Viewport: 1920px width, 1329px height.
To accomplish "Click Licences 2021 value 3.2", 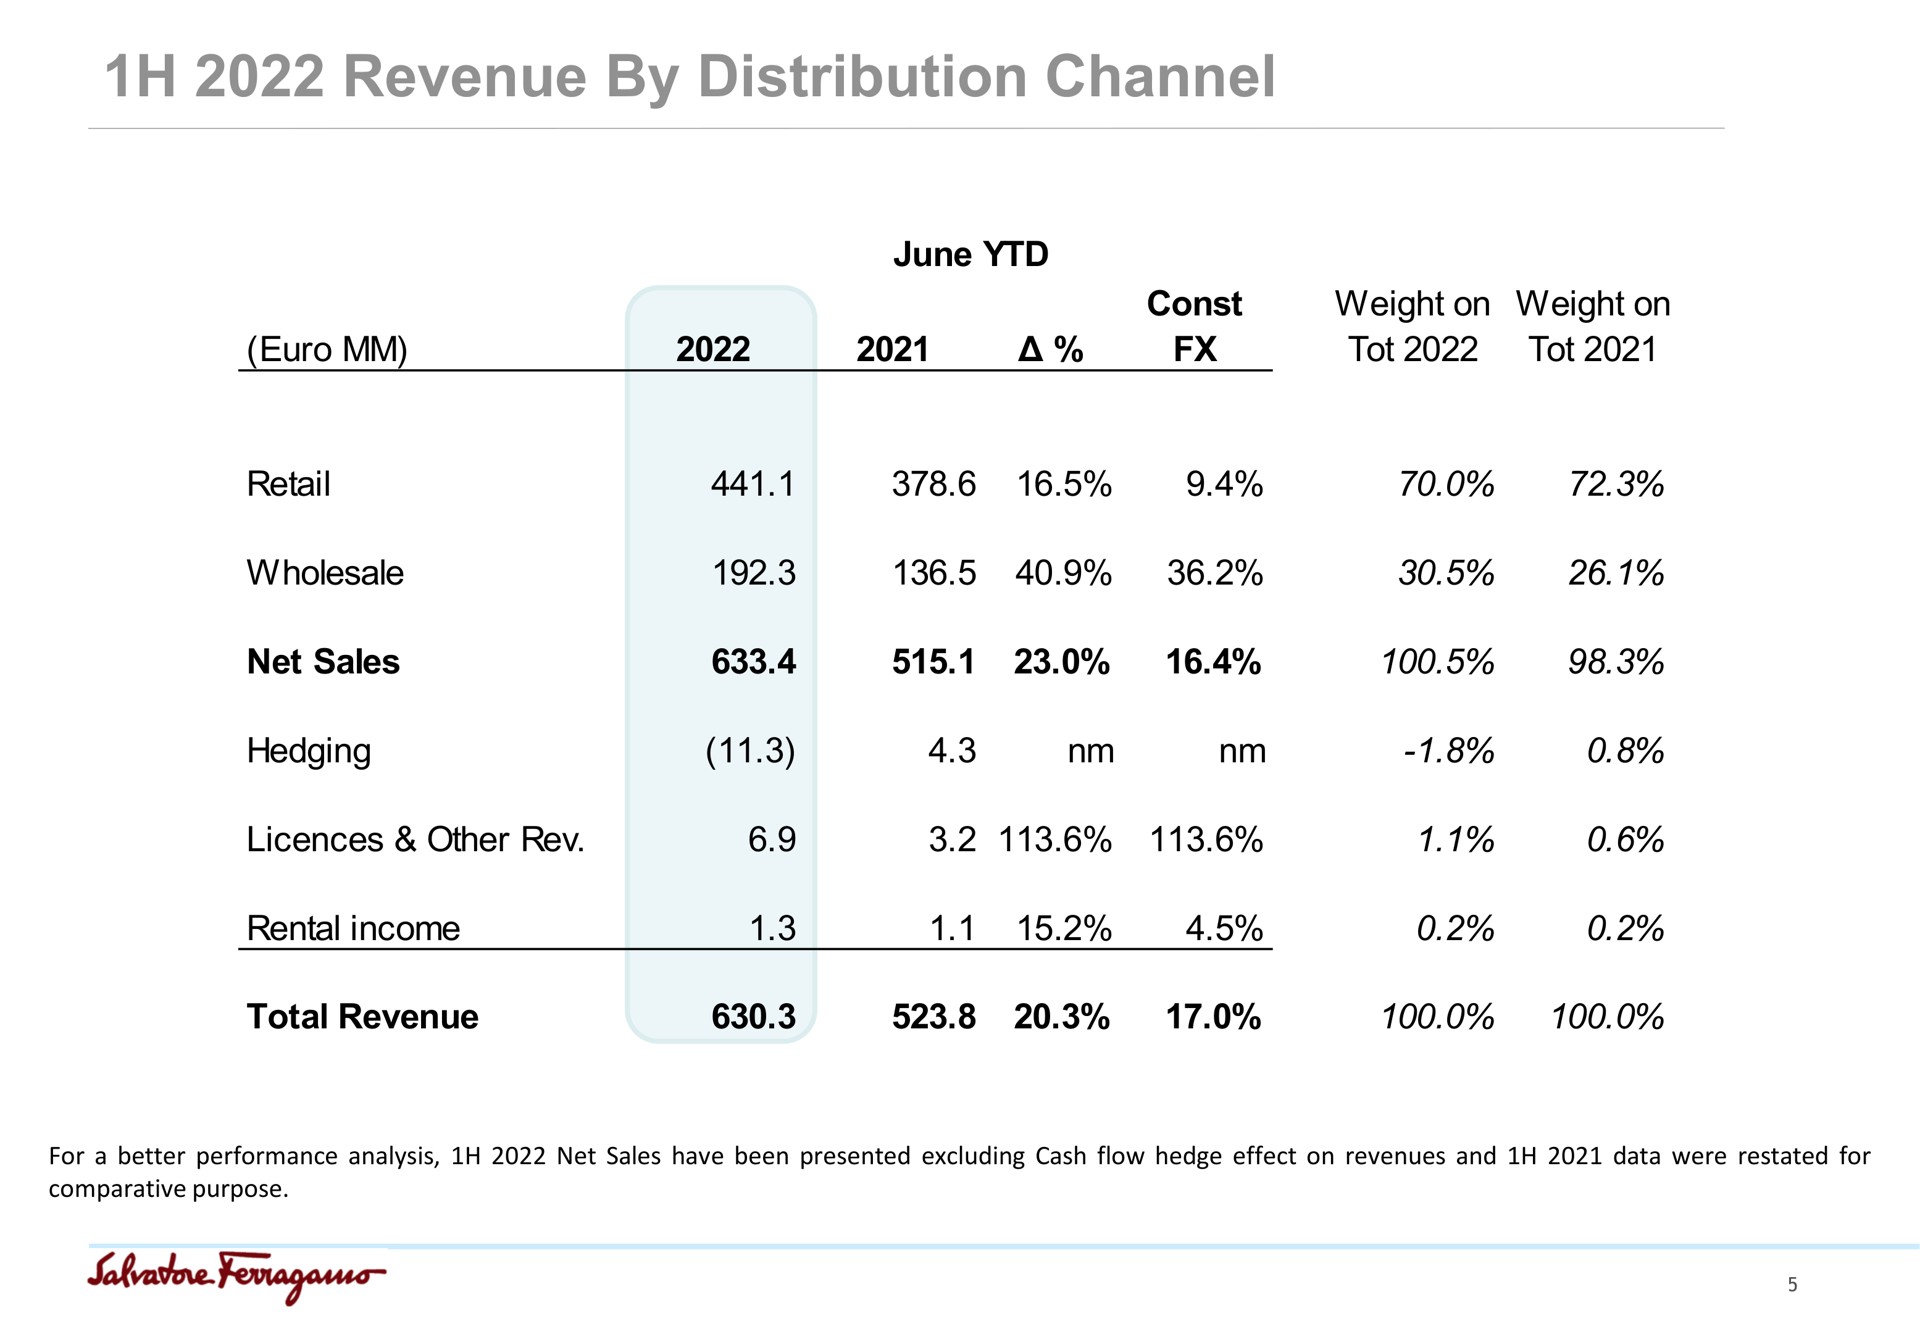I will coord(951,840).
